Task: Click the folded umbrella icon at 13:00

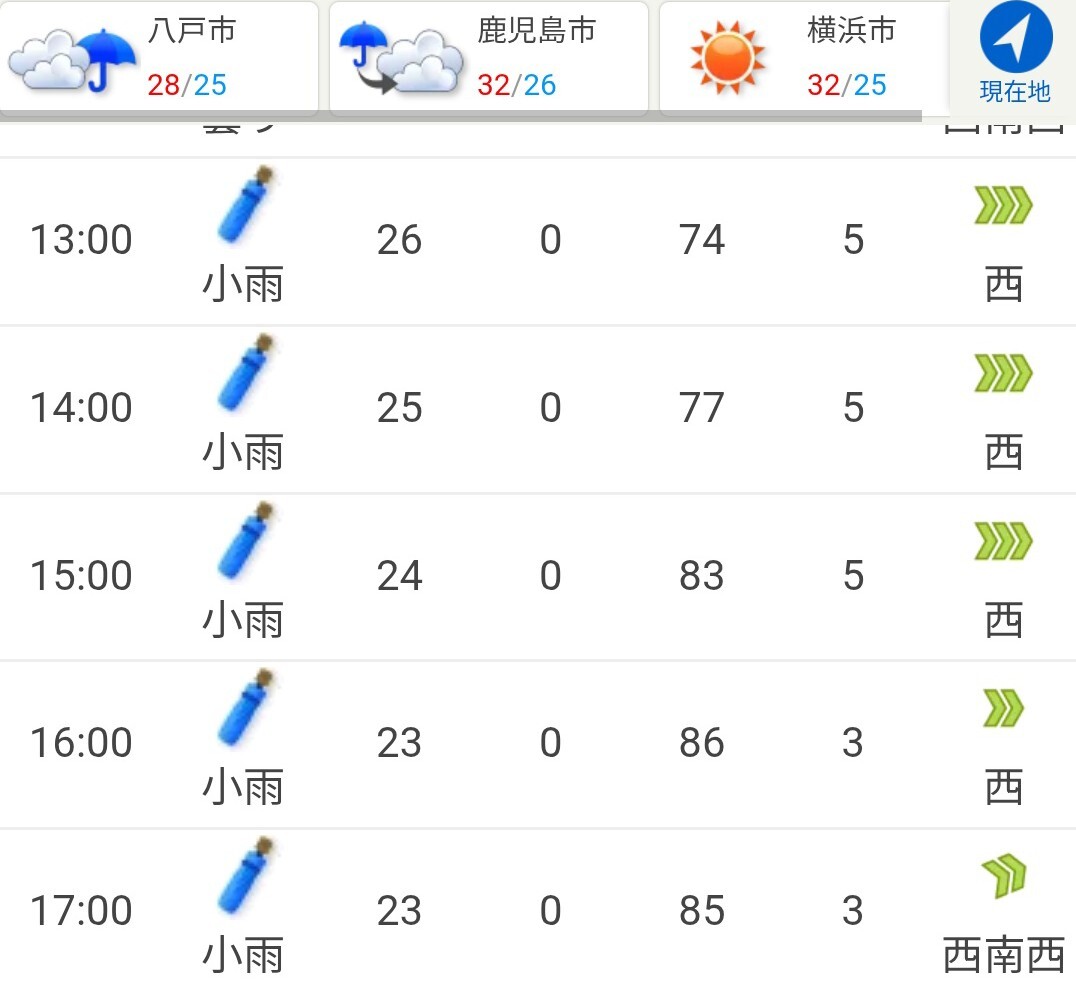Action: pos(246,204)
